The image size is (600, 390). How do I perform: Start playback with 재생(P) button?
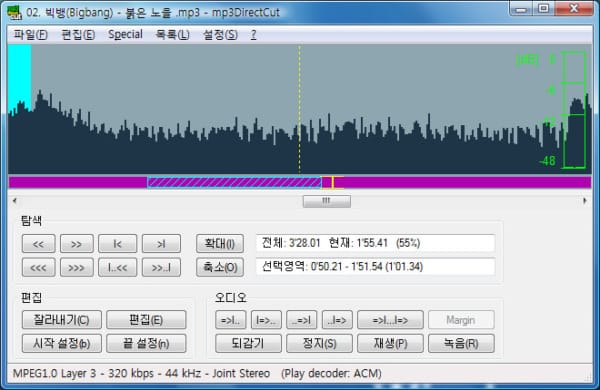tap(390, 343)
